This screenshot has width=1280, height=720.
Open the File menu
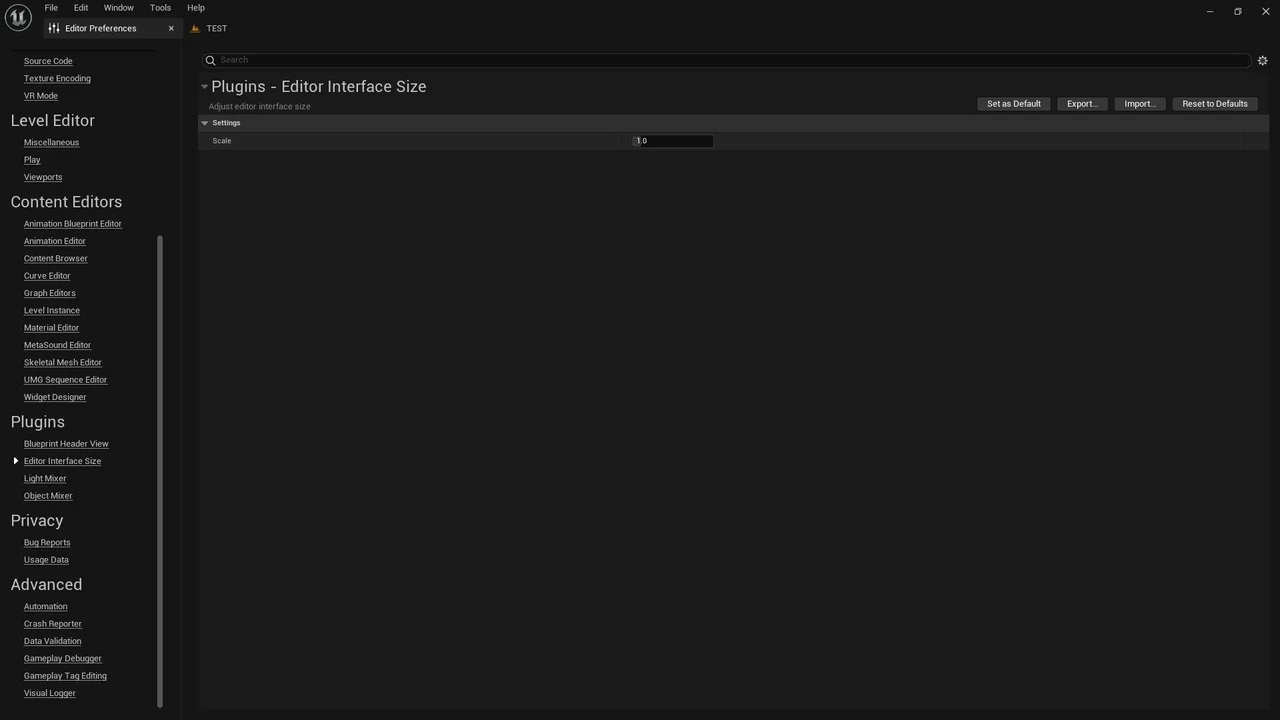coord(51,8)
